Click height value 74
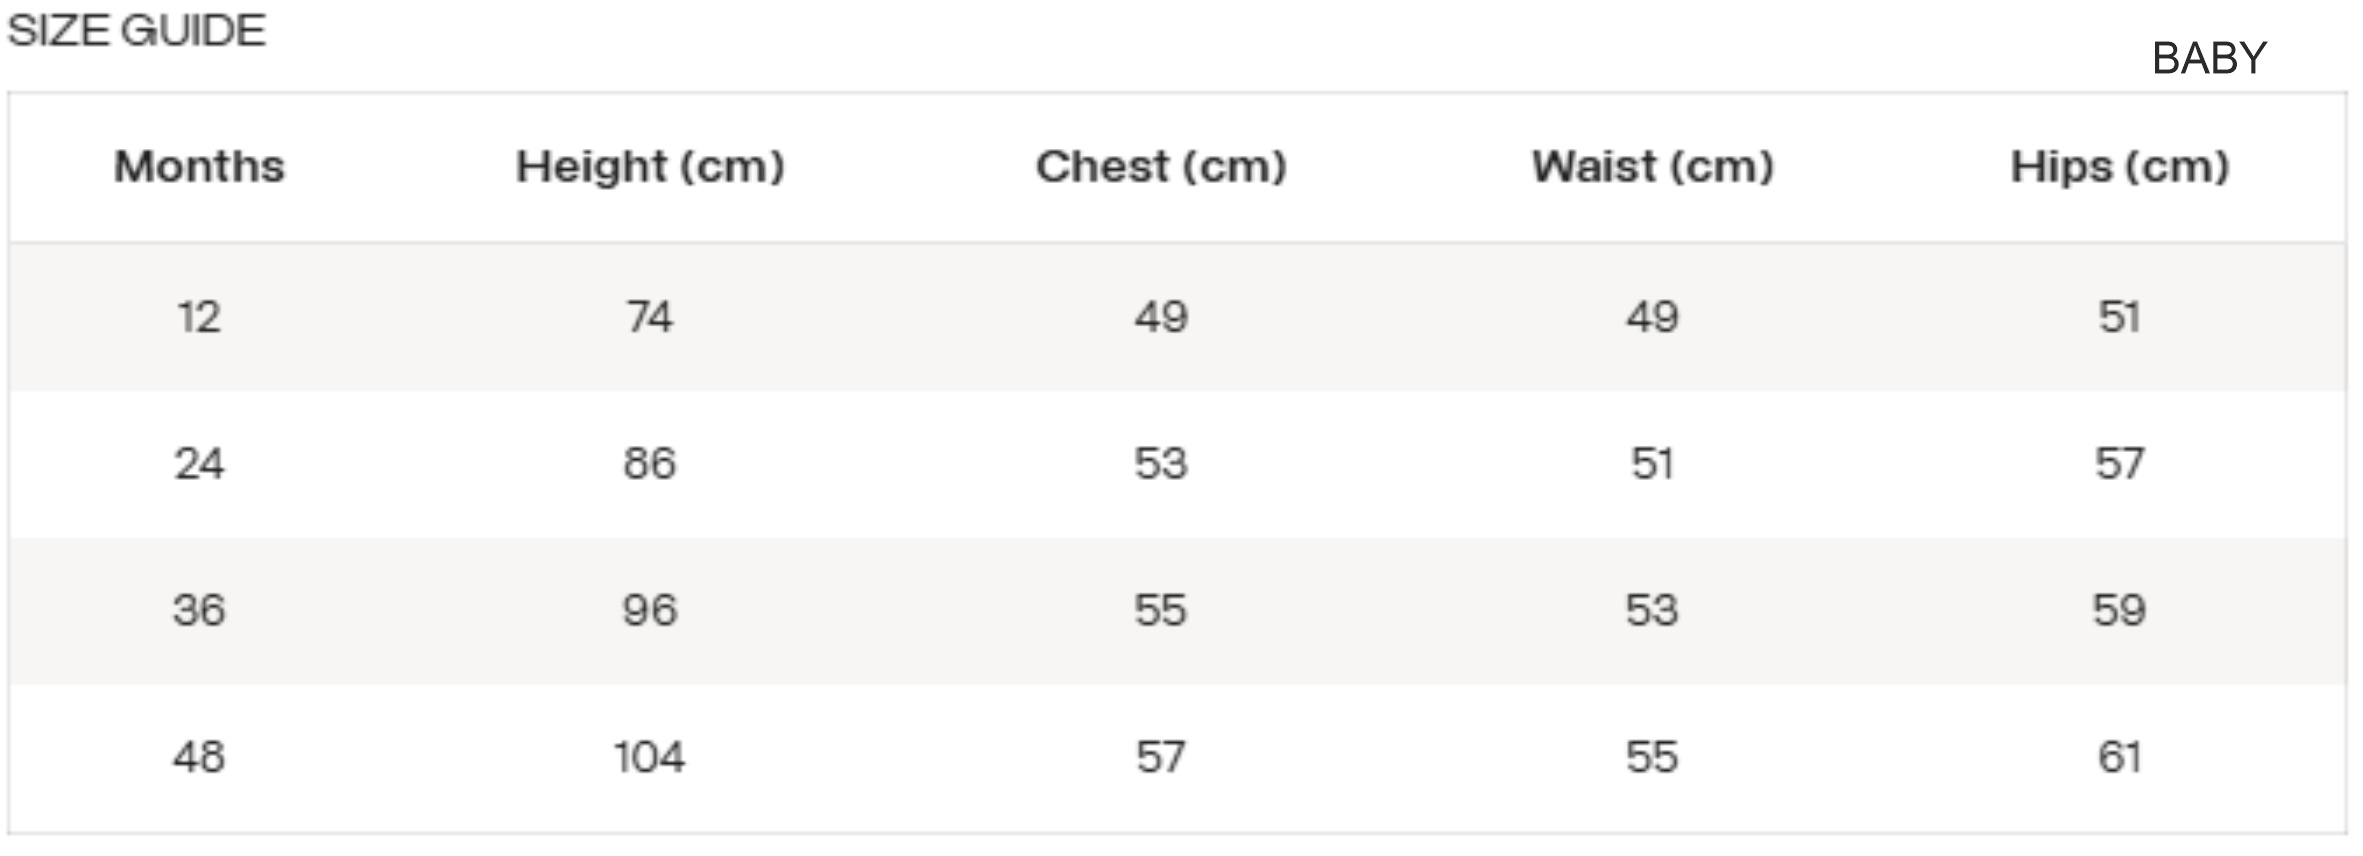This screenshot has height=856, width=2363. tap(650, 318)
